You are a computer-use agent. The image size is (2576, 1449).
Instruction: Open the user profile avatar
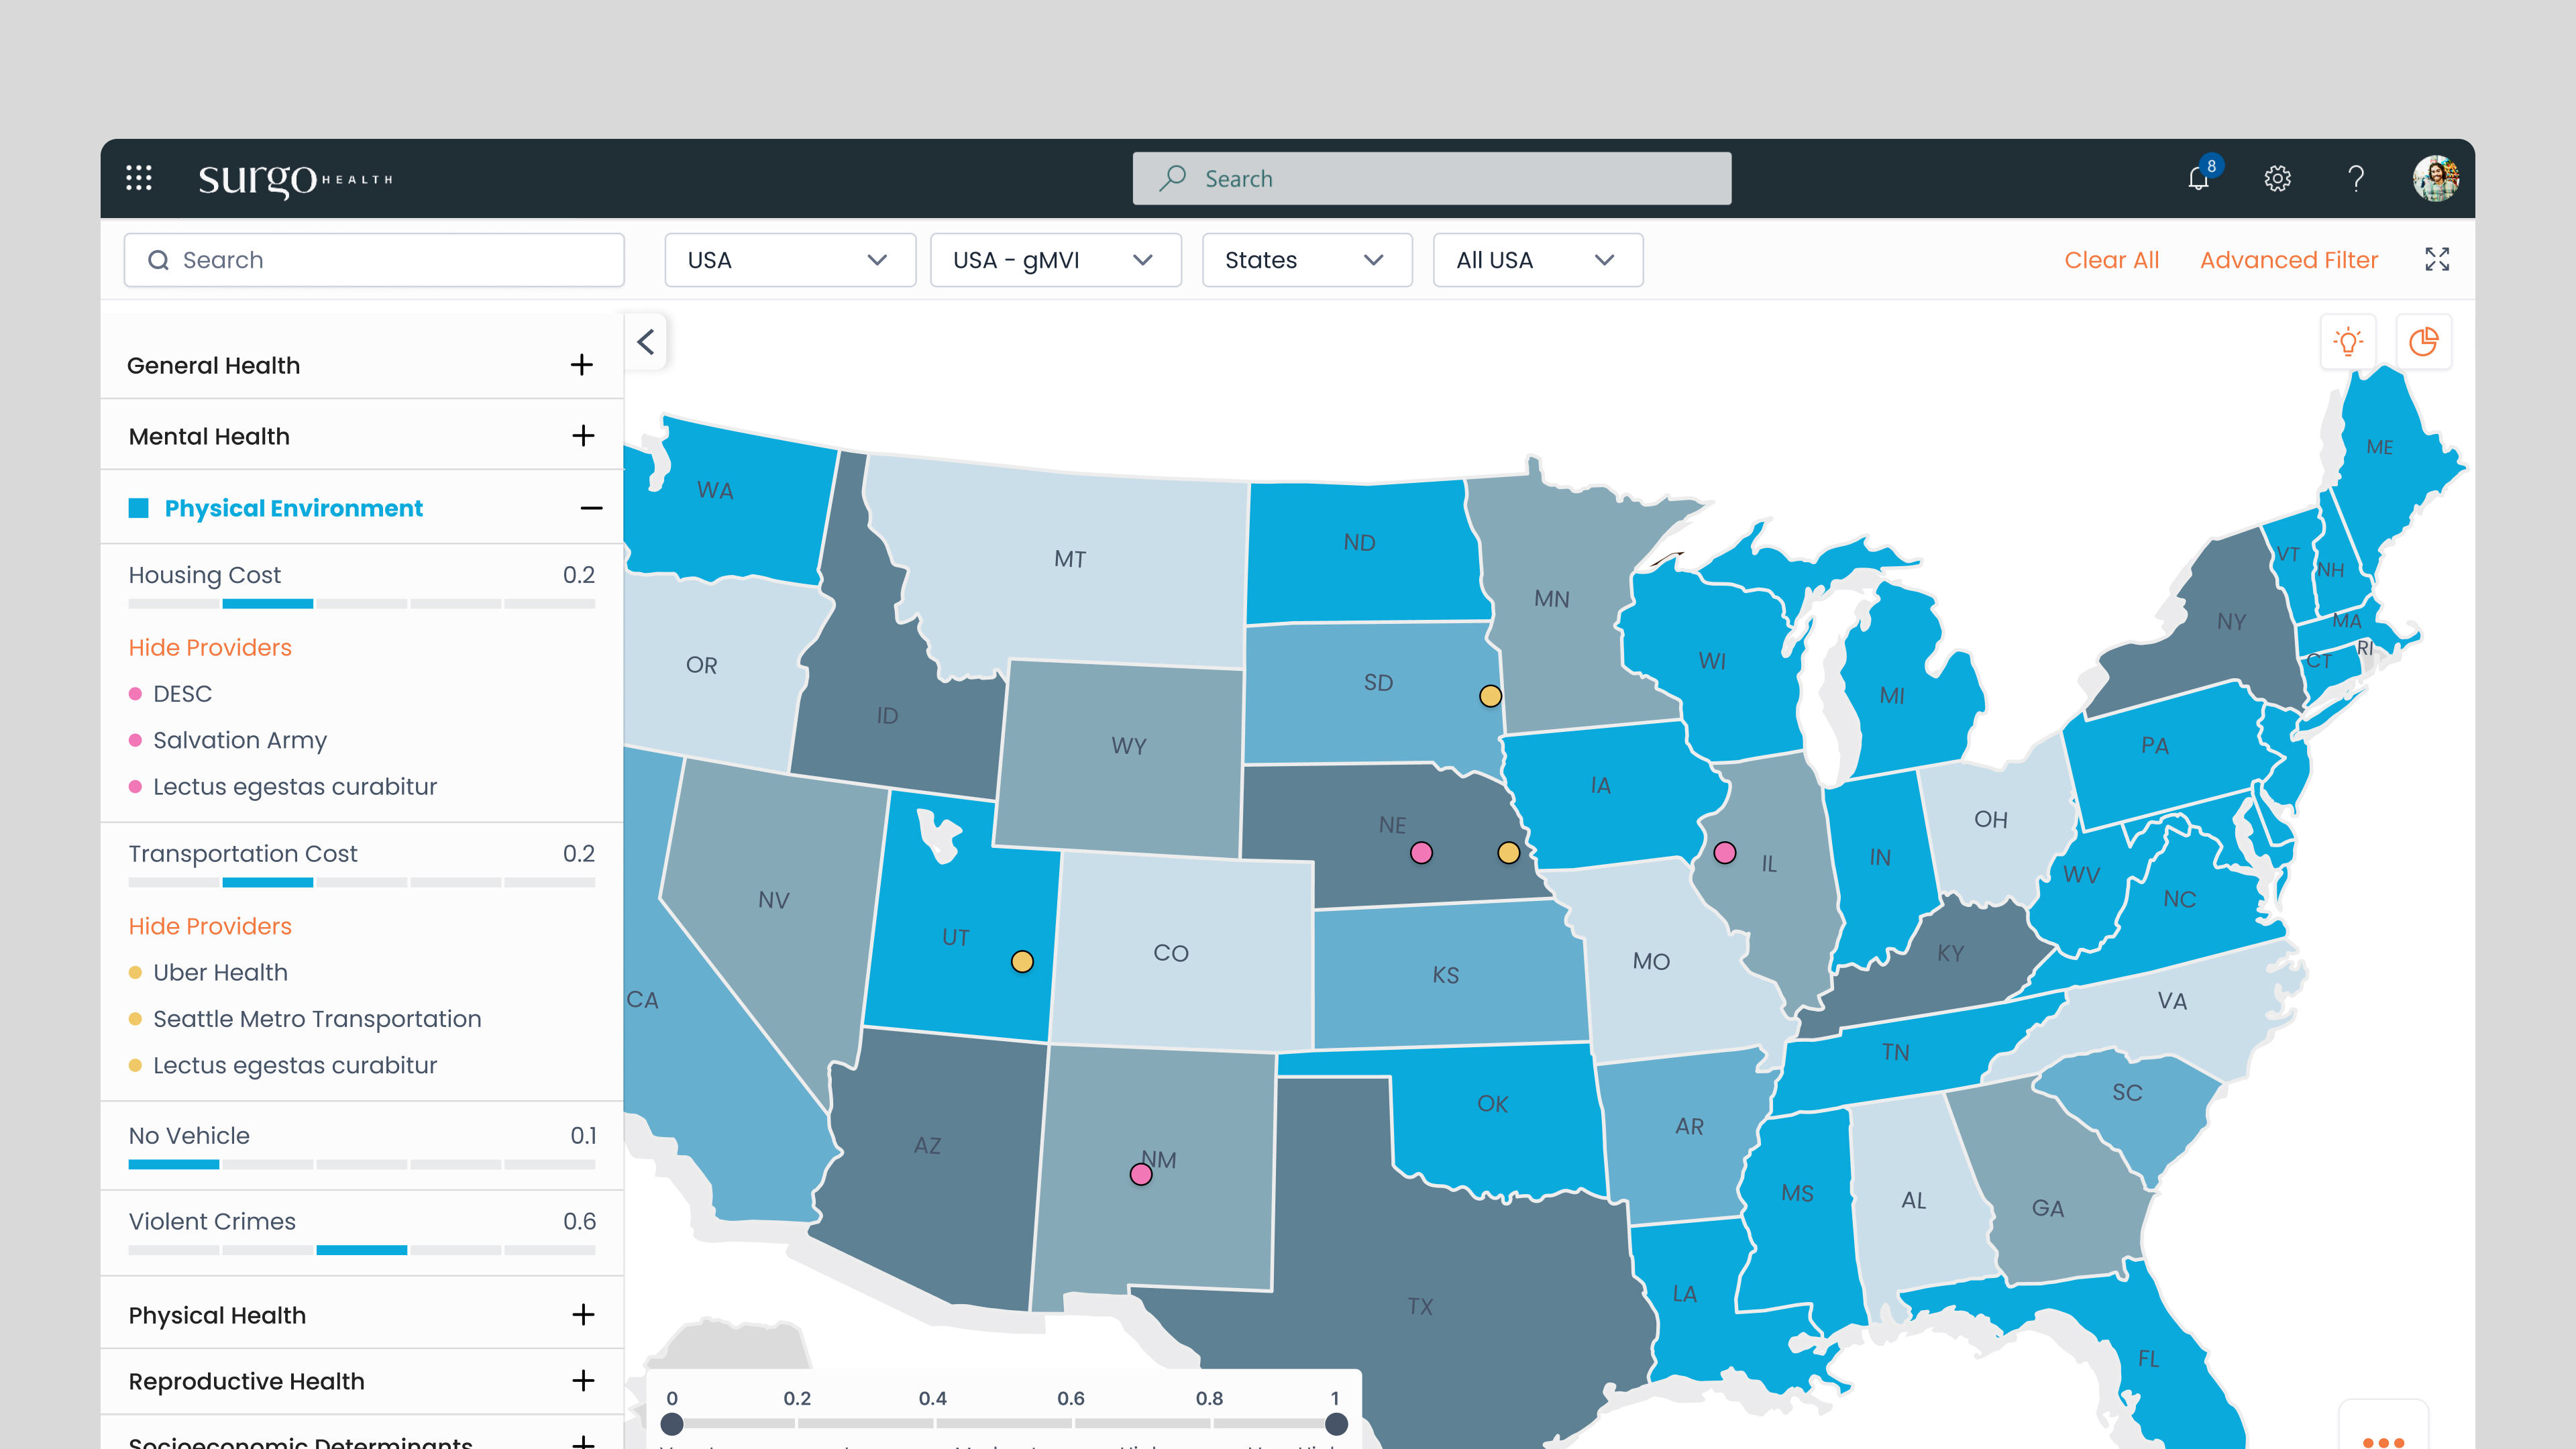[x=2435, y=178]
